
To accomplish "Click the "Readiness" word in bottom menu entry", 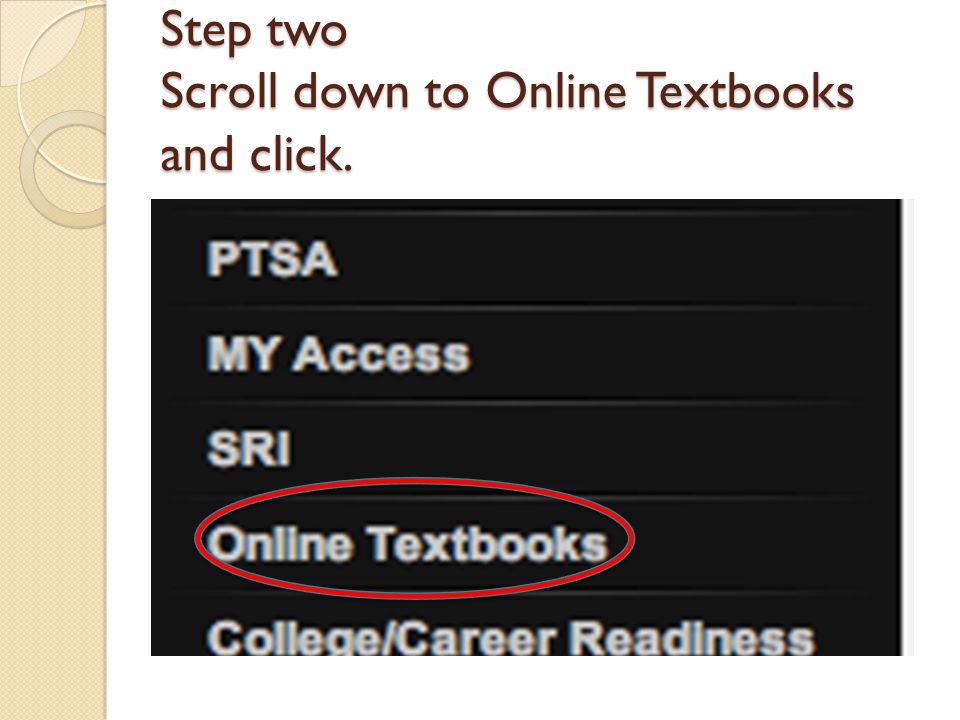I will click(692, 637).
